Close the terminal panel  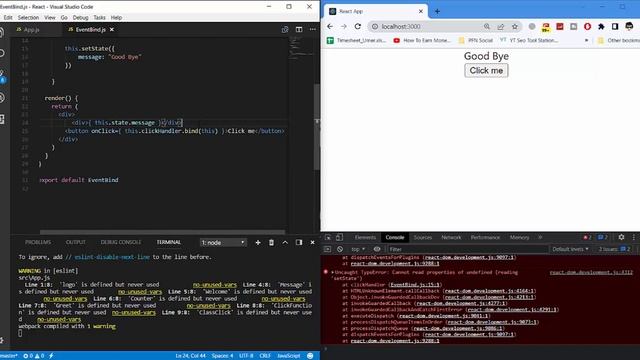[x=313, y=242]
